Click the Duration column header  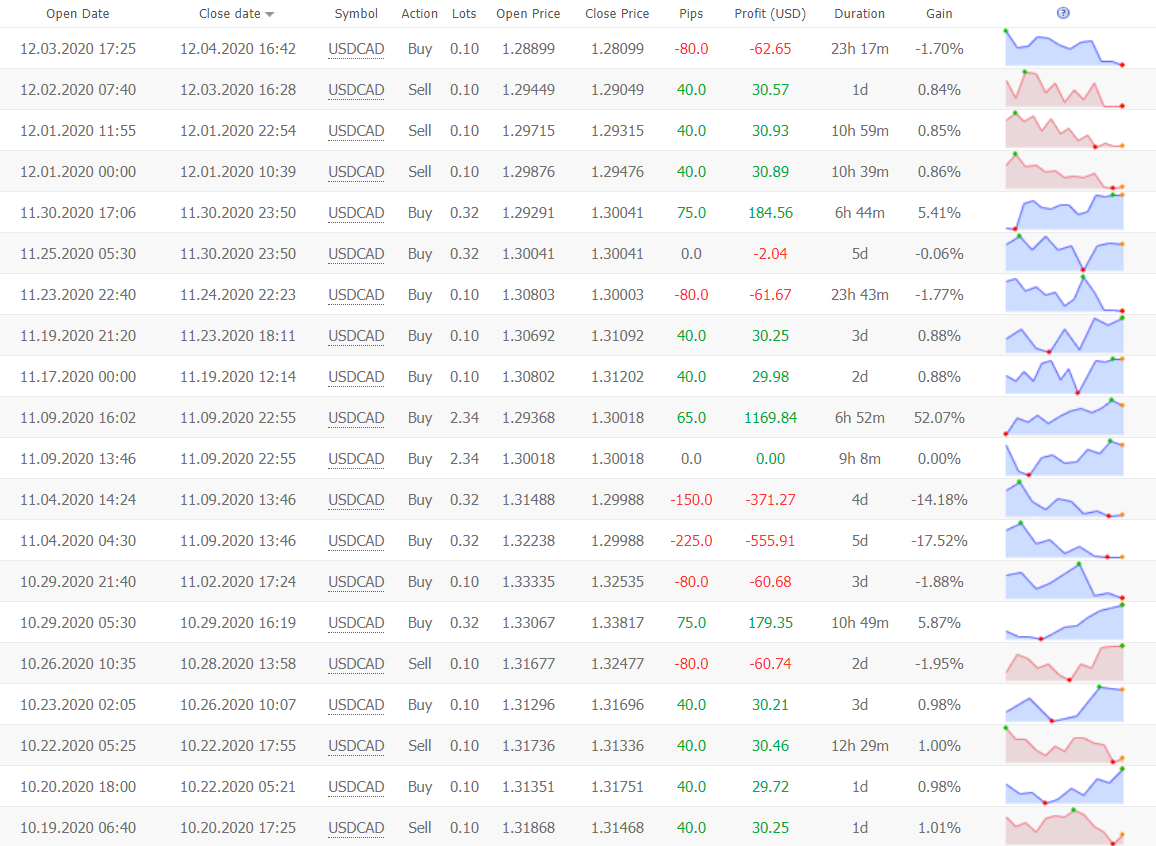click(859, 14)
